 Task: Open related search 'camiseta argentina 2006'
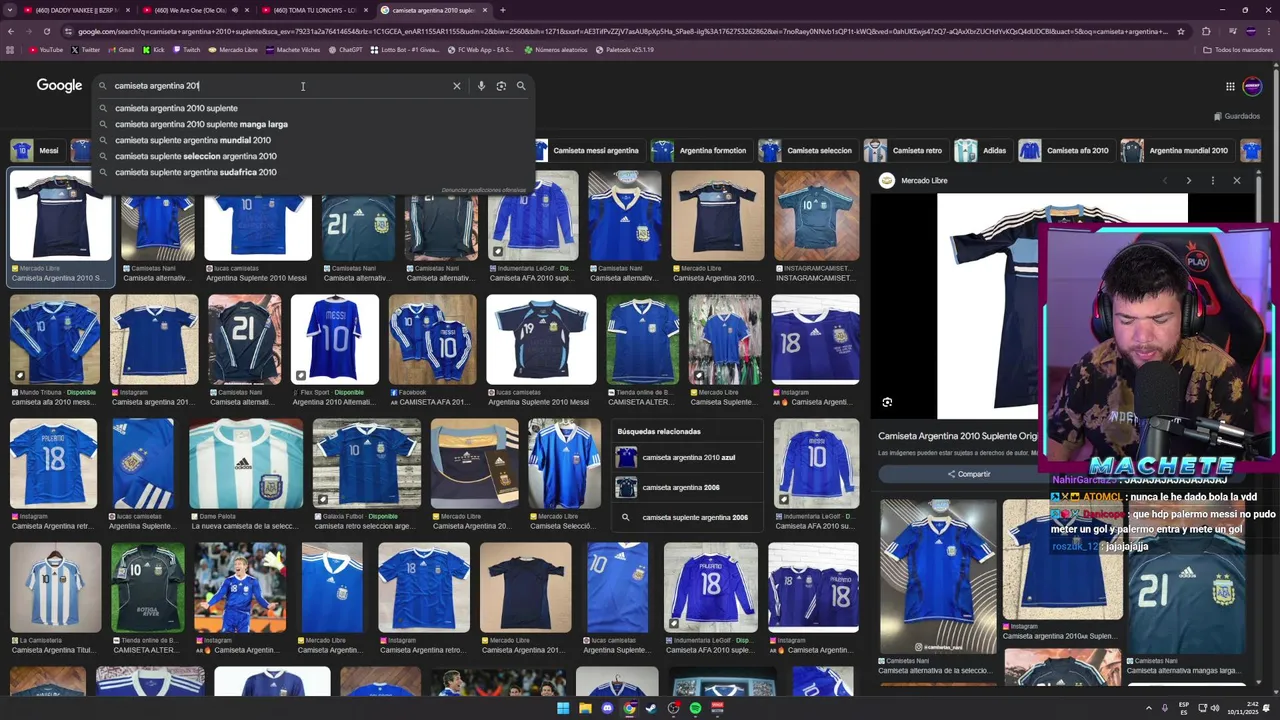pos(687,488)
